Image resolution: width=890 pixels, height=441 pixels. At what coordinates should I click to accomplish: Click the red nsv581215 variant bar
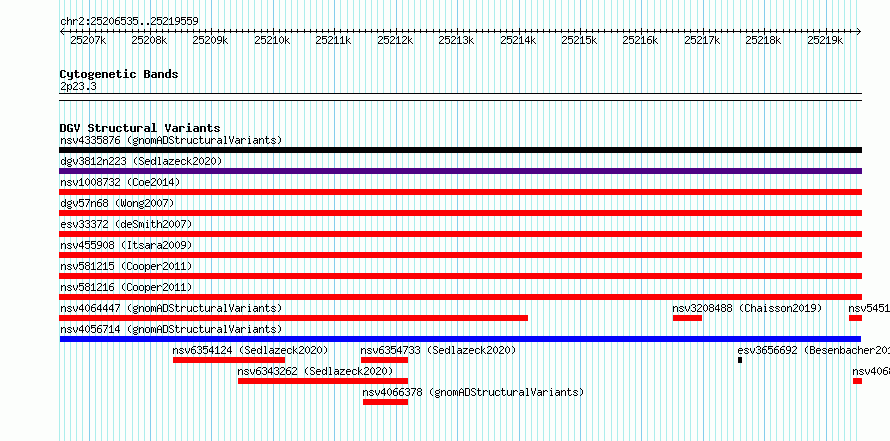click(460, 276)
